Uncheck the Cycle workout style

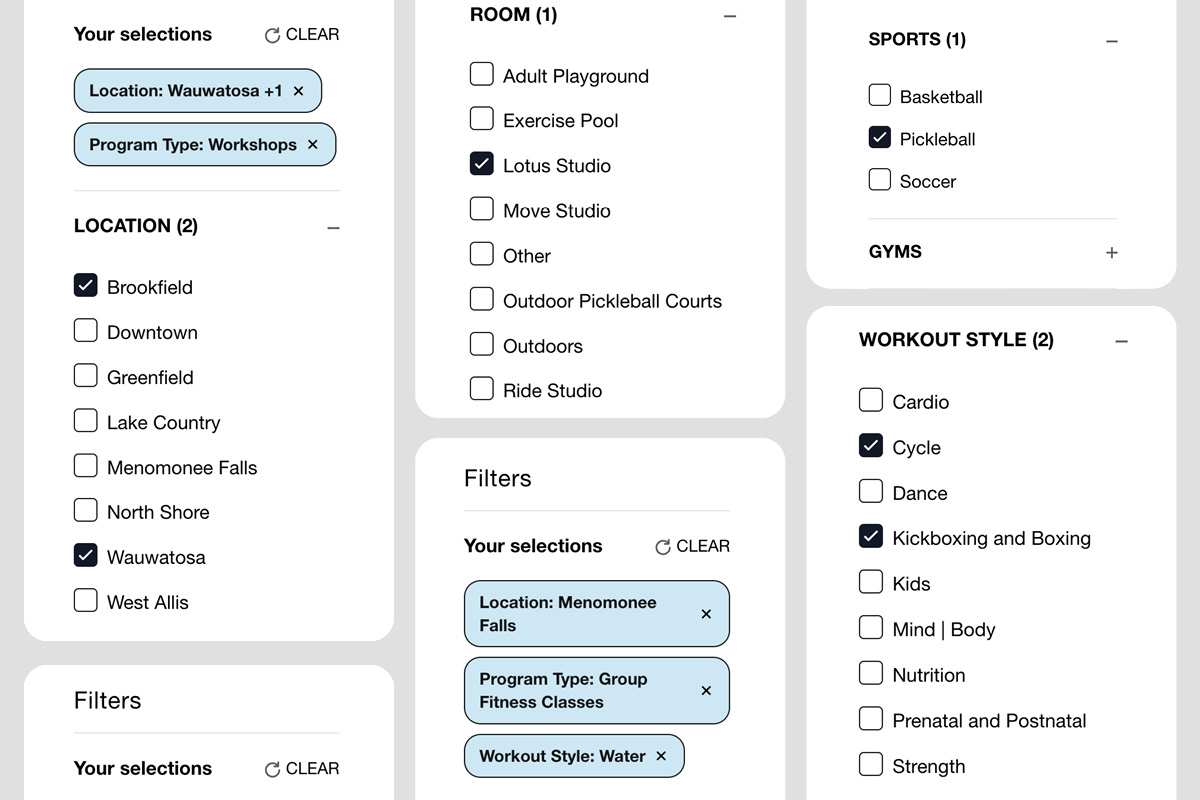871,446
